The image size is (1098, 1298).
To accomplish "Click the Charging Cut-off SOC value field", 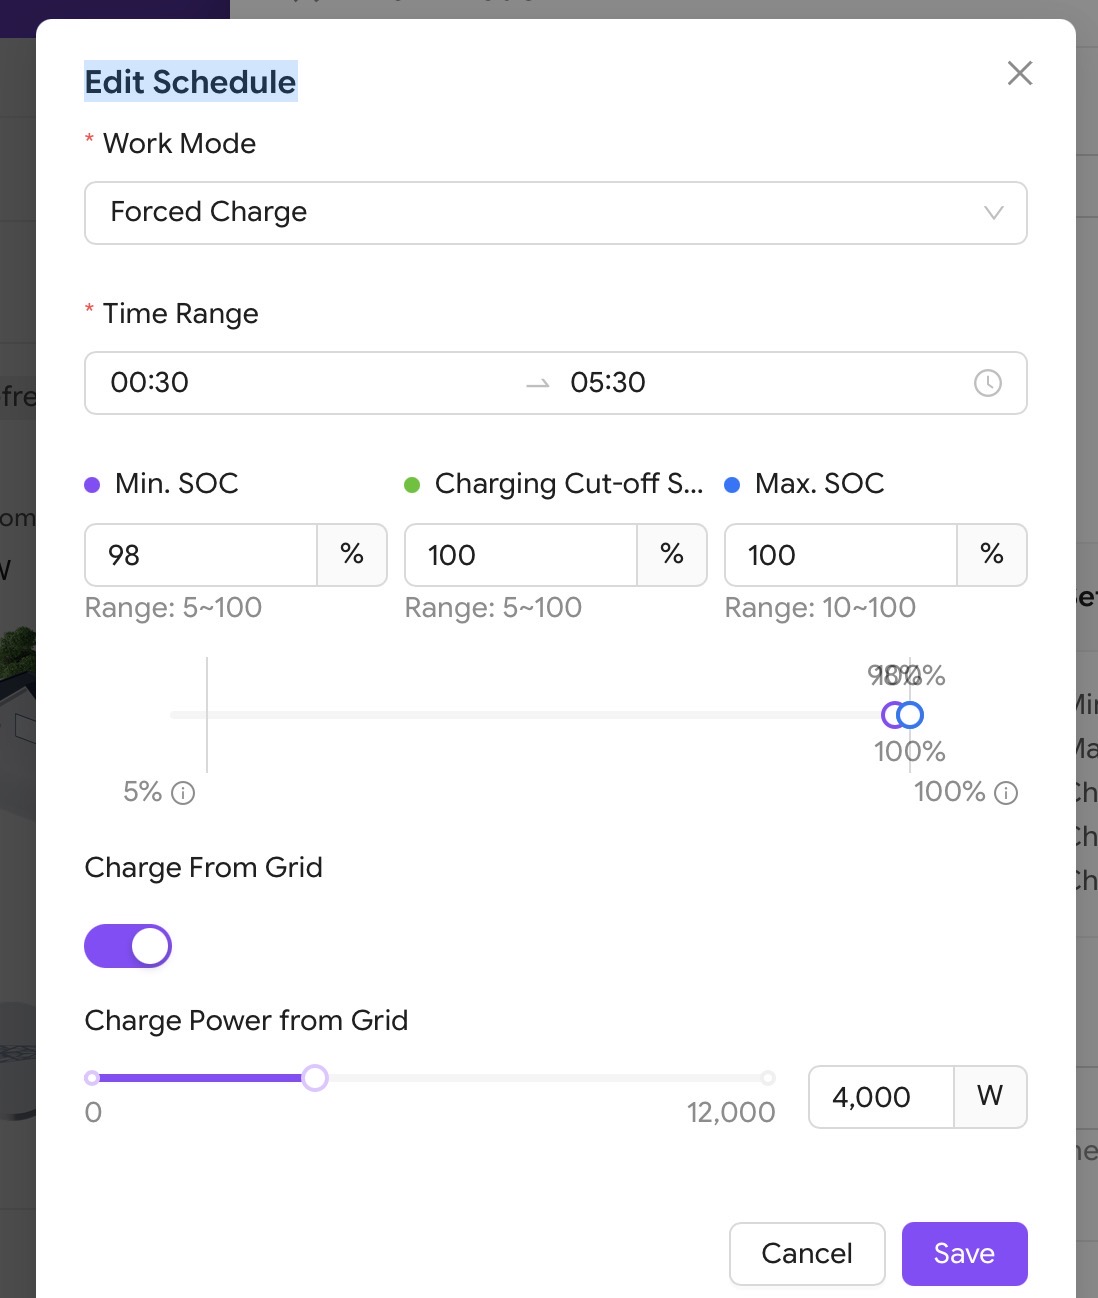I will [x=520, y=555].
